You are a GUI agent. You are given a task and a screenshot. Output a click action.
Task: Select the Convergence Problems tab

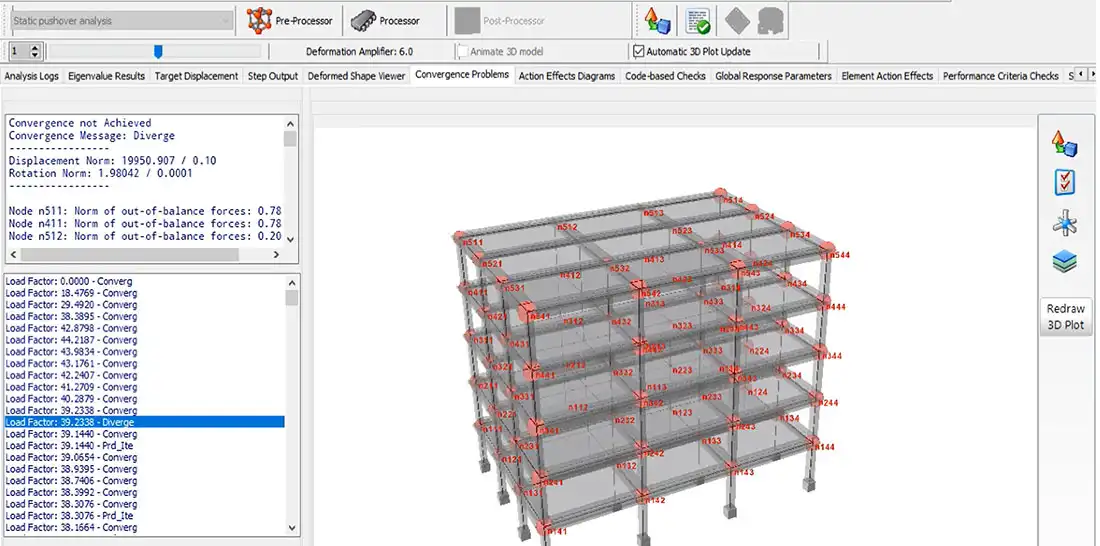pyautogui.click(x=462, y=74)
